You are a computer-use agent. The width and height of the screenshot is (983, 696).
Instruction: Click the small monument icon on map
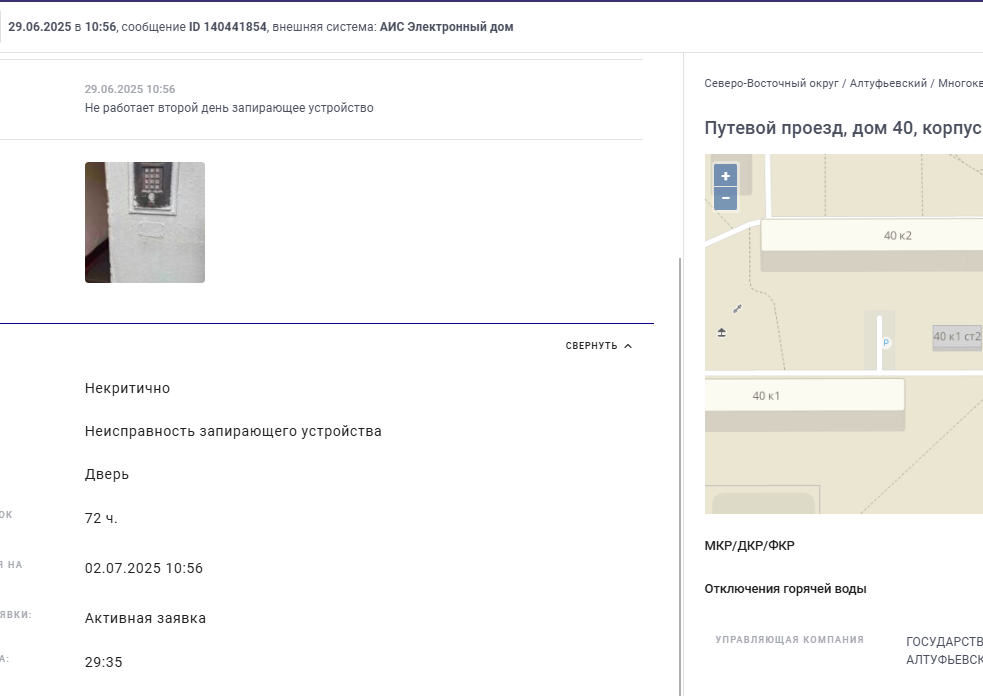coord(722,332)
